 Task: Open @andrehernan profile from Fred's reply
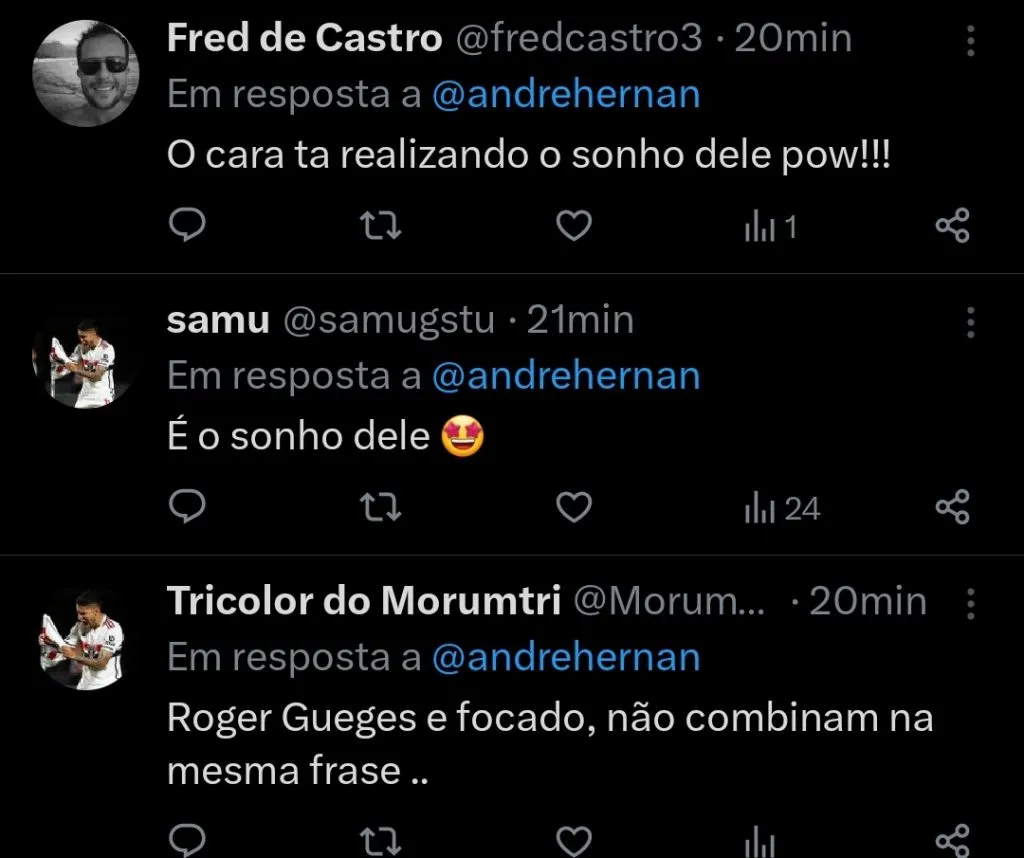(x=567, y=93)
